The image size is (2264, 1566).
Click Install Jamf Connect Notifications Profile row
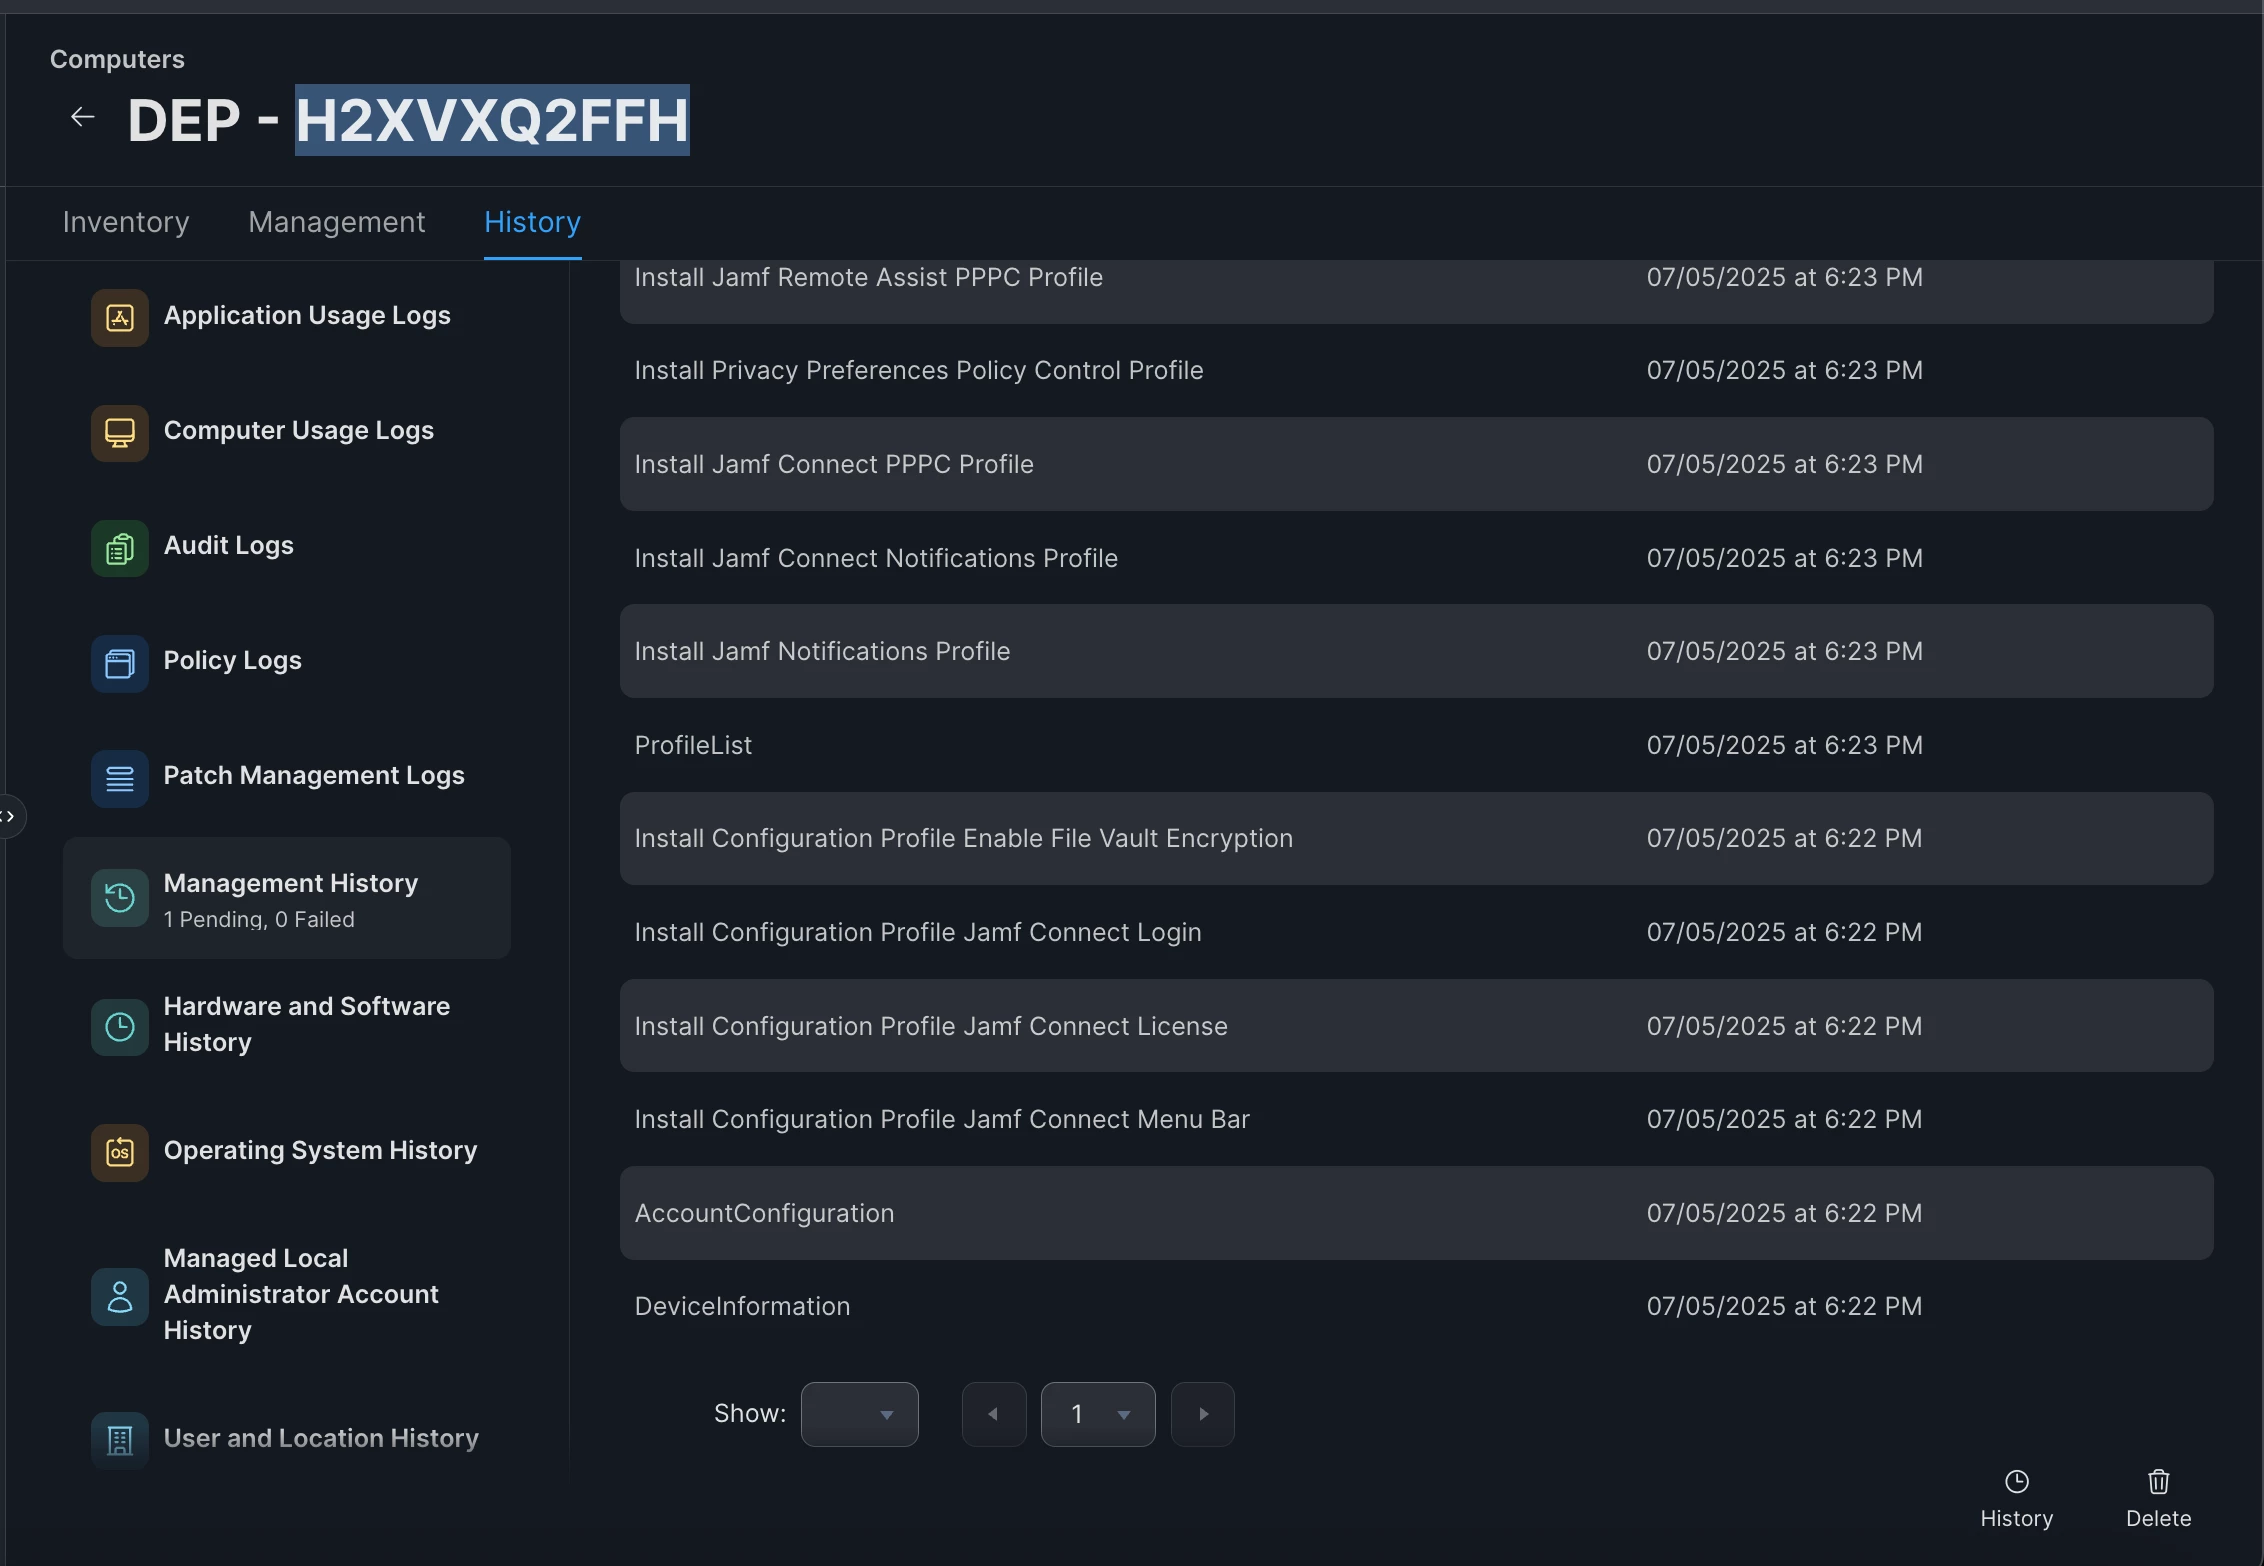point(1416,559)
